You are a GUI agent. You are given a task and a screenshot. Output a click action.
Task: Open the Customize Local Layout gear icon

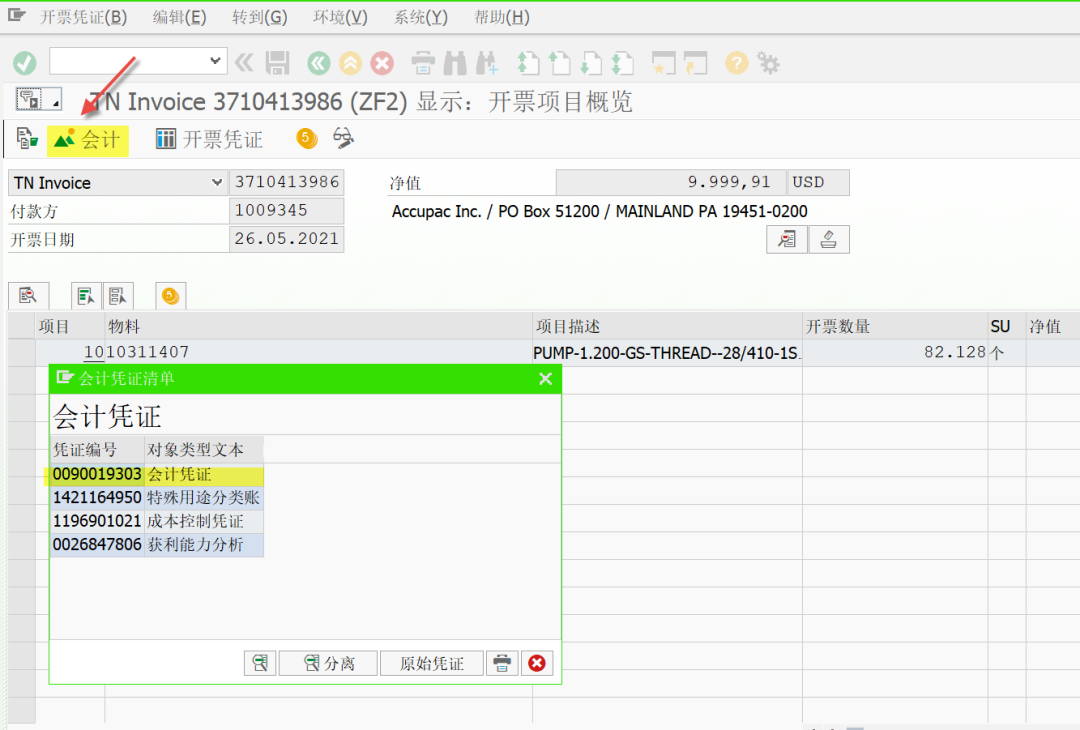(768, 63)
